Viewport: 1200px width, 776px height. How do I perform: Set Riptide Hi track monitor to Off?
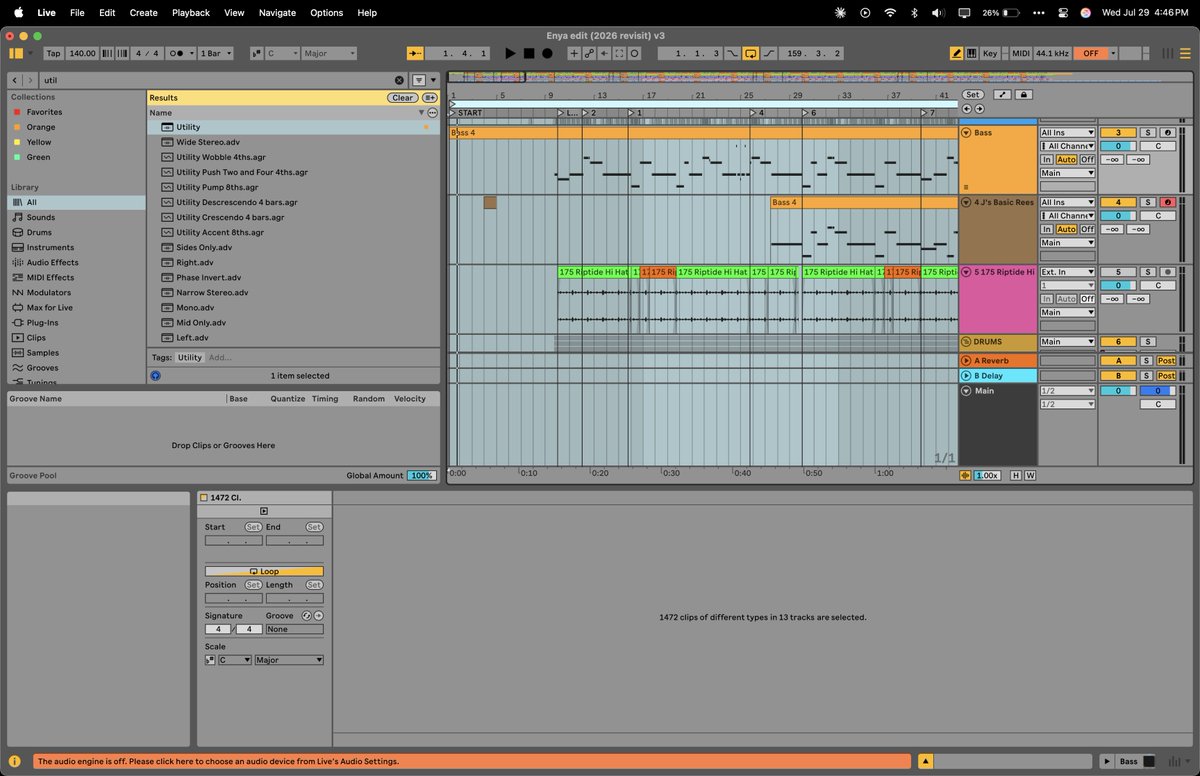tap(1086, 299)
